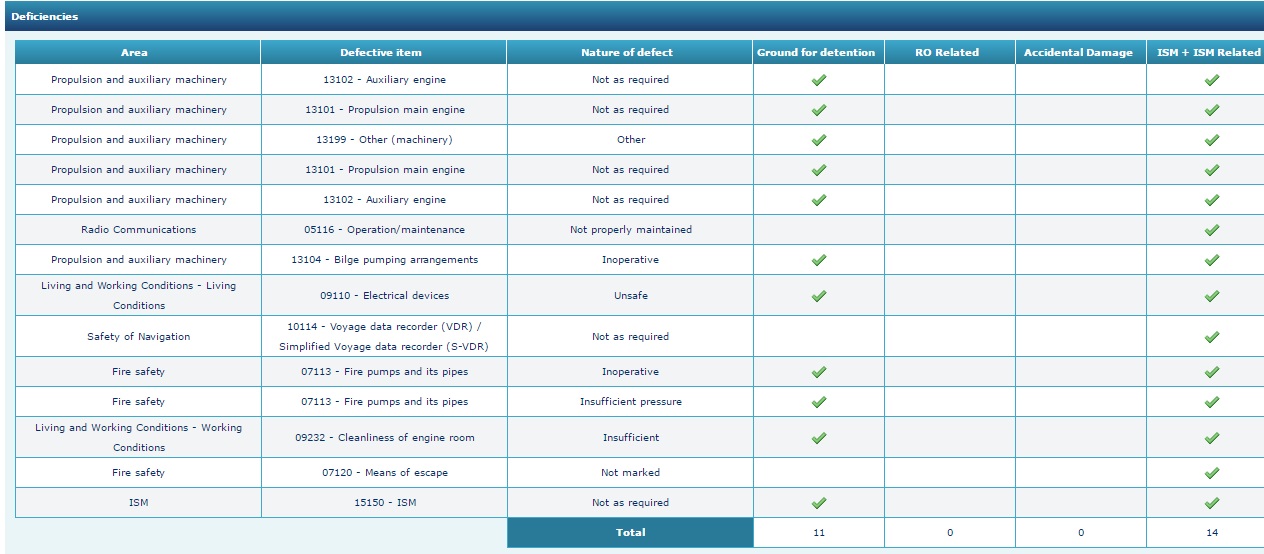1264x554 pixels.
Task: Click the Nature of defect column header
Action: pyautogui.click(x=630, y=52)
